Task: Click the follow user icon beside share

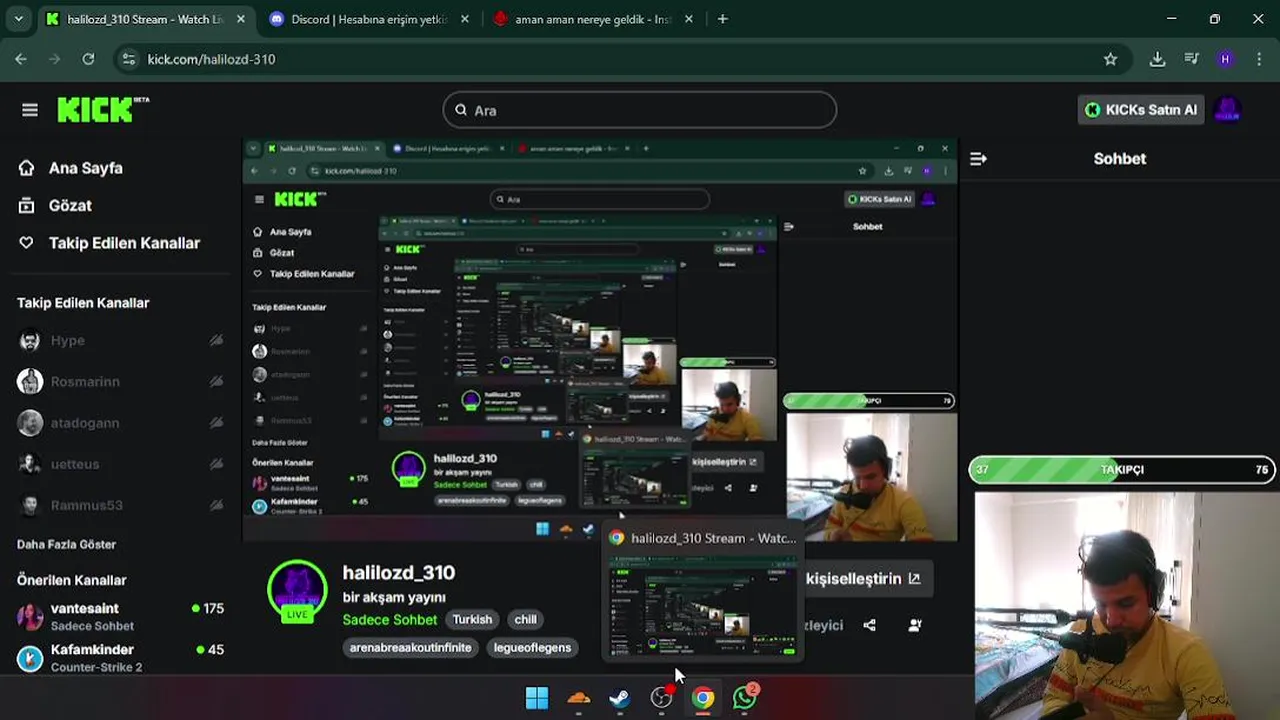Action: [x=915, y=625]
